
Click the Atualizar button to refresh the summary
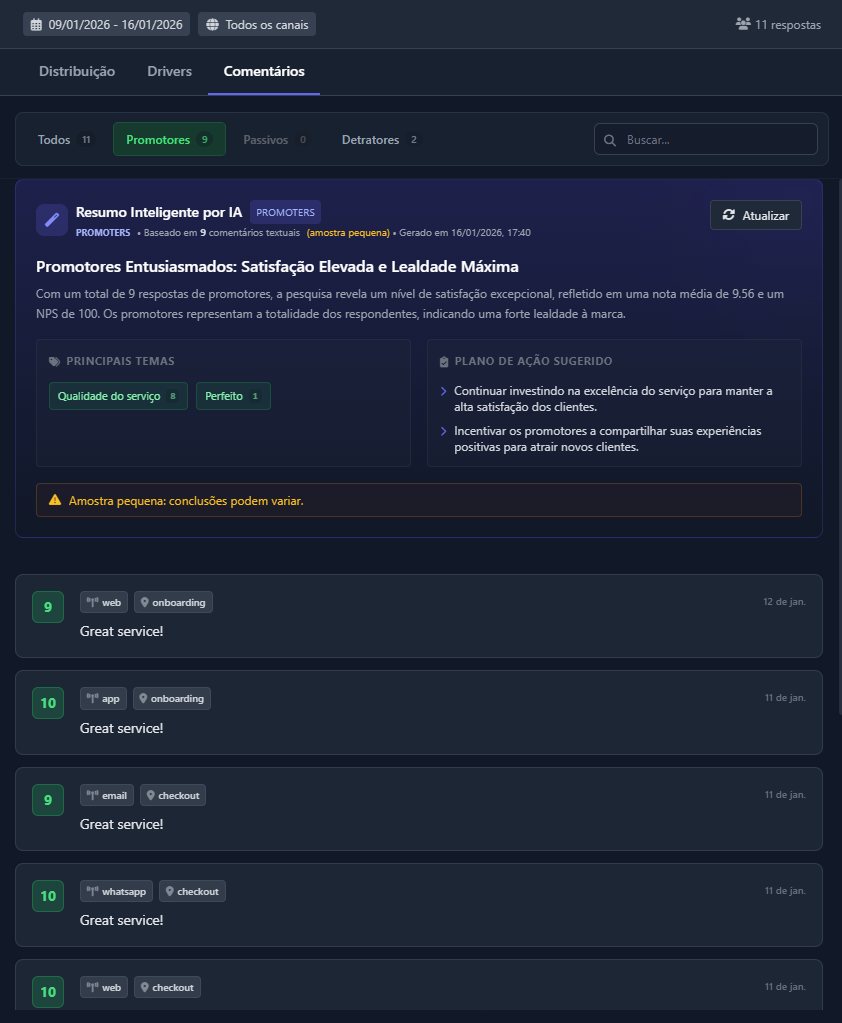point(755,214)
